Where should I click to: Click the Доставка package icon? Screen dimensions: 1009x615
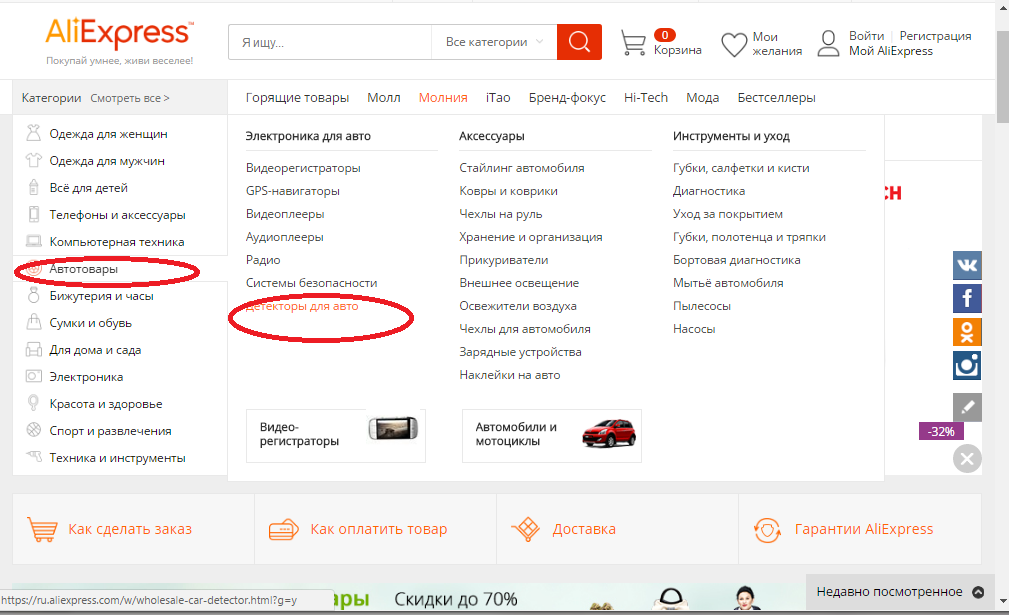[526, 529]
